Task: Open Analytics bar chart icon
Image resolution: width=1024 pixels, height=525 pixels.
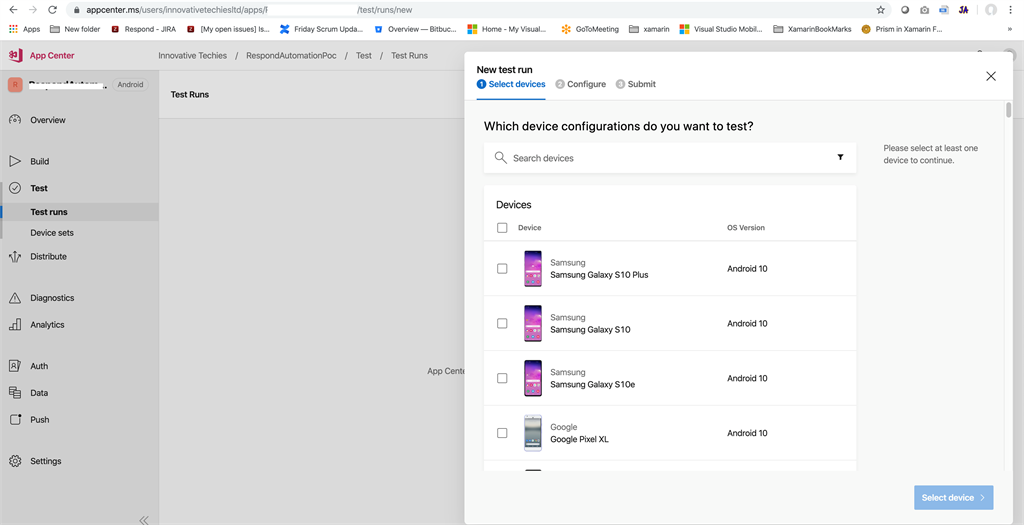Action: (15, 325)
